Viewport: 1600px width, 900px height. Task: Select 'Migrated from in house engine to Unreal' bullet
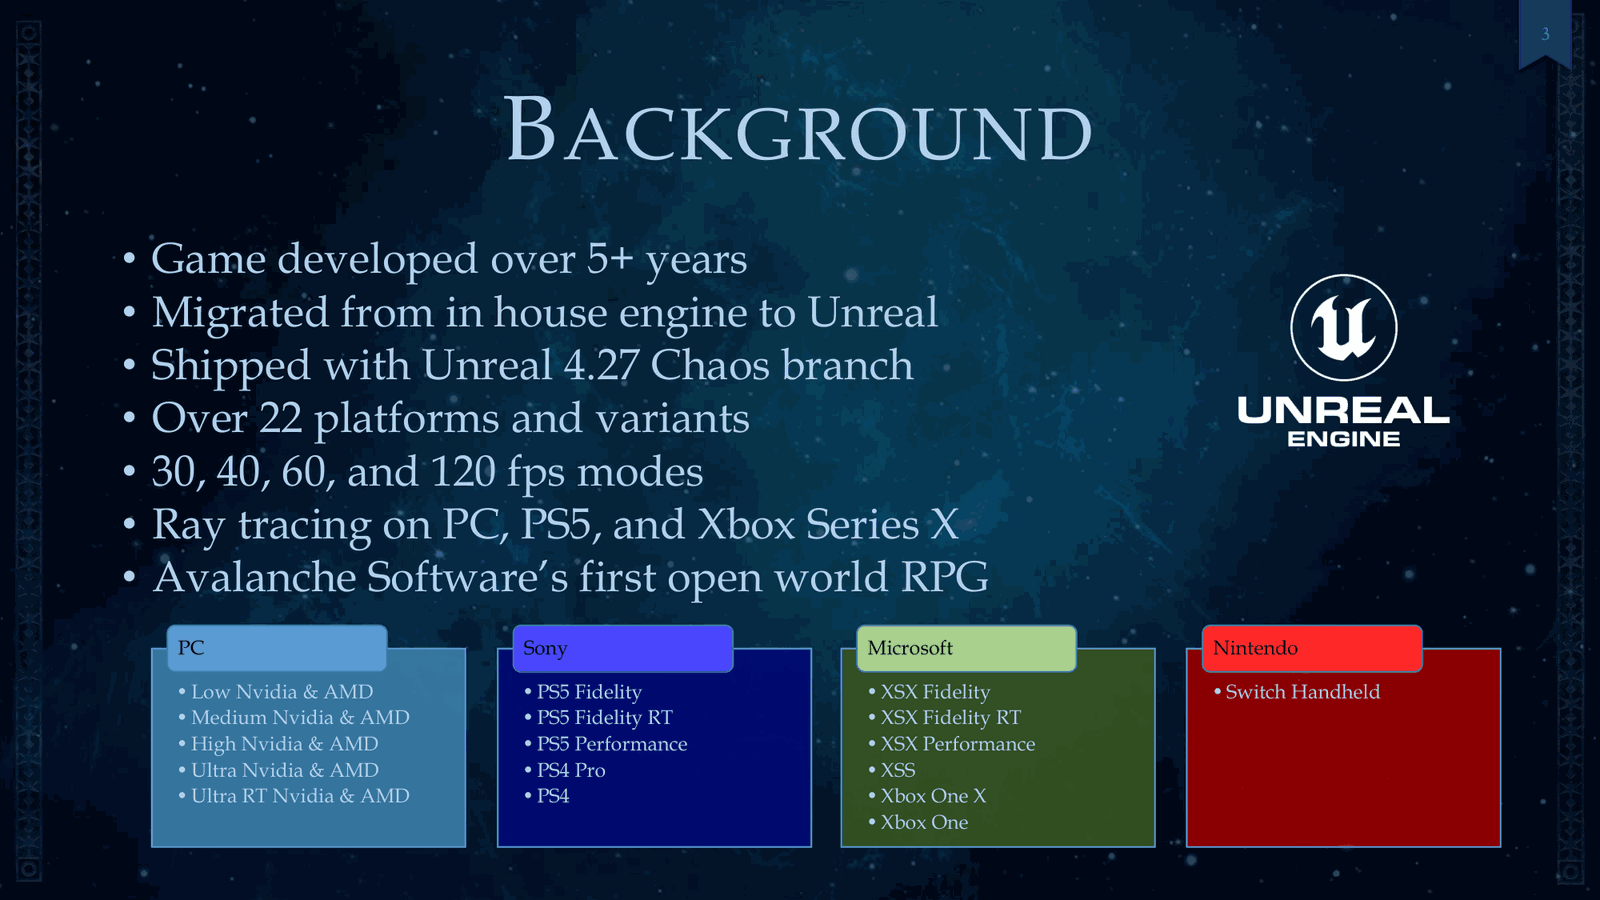[x=545, y=312]
